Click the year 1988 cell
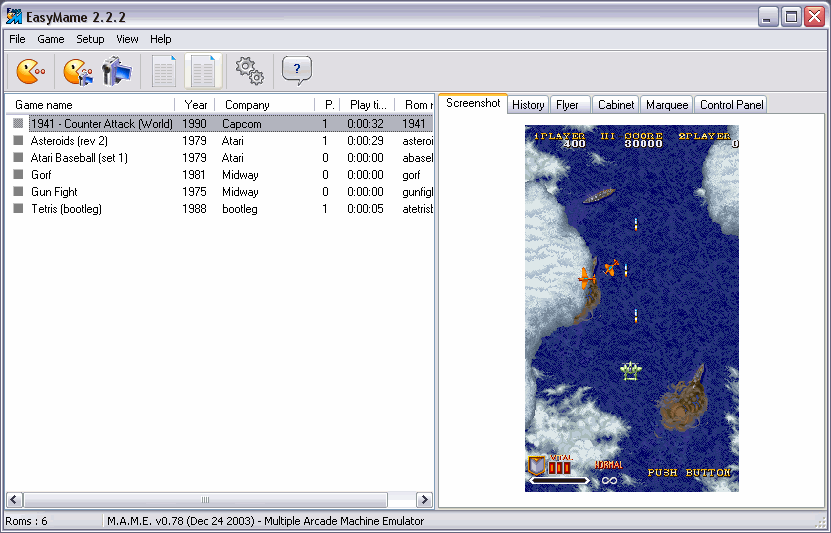 click(194, 208)
